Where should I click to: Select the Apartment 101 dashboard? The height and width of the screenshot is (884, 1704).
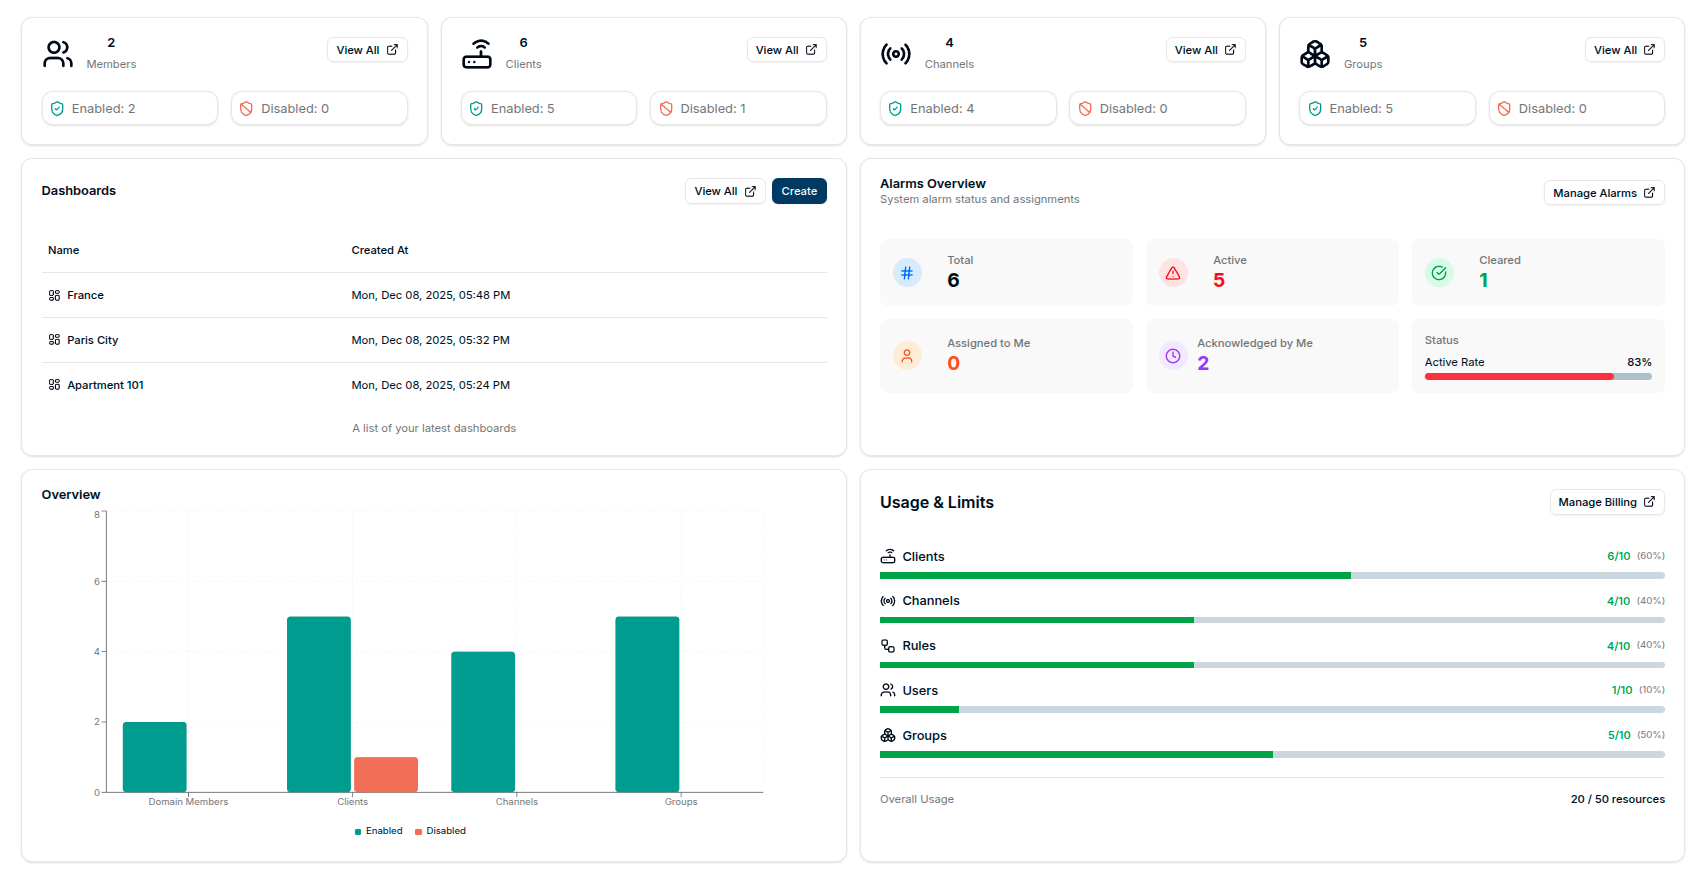(105, 385)
